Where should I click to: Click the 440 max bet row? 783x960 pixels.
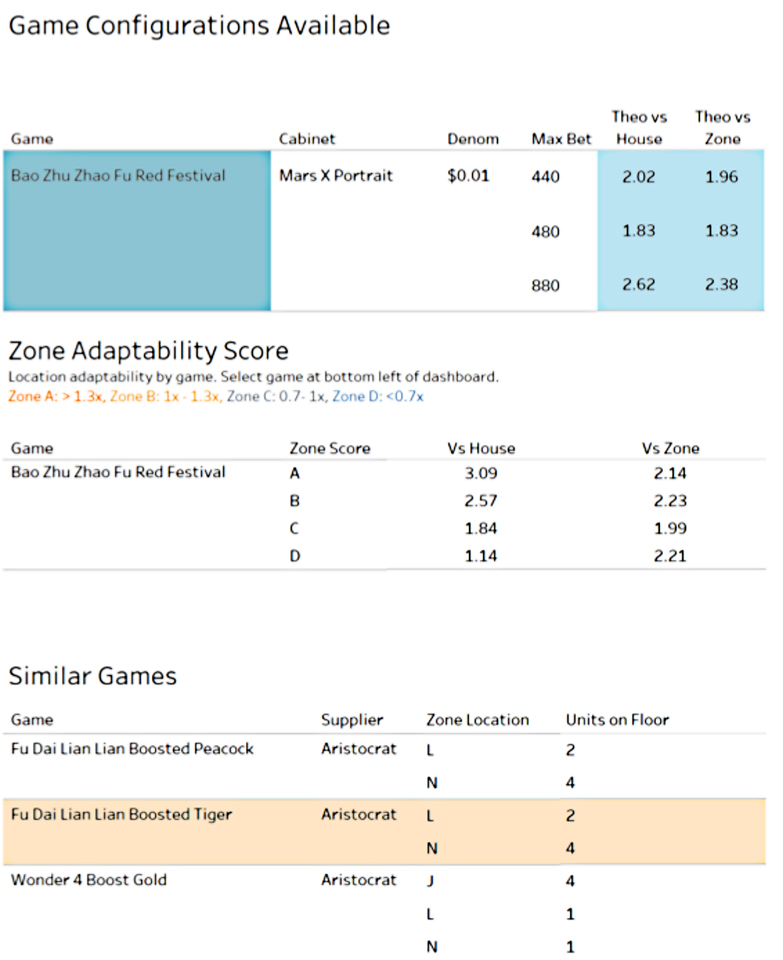[548, 177]
